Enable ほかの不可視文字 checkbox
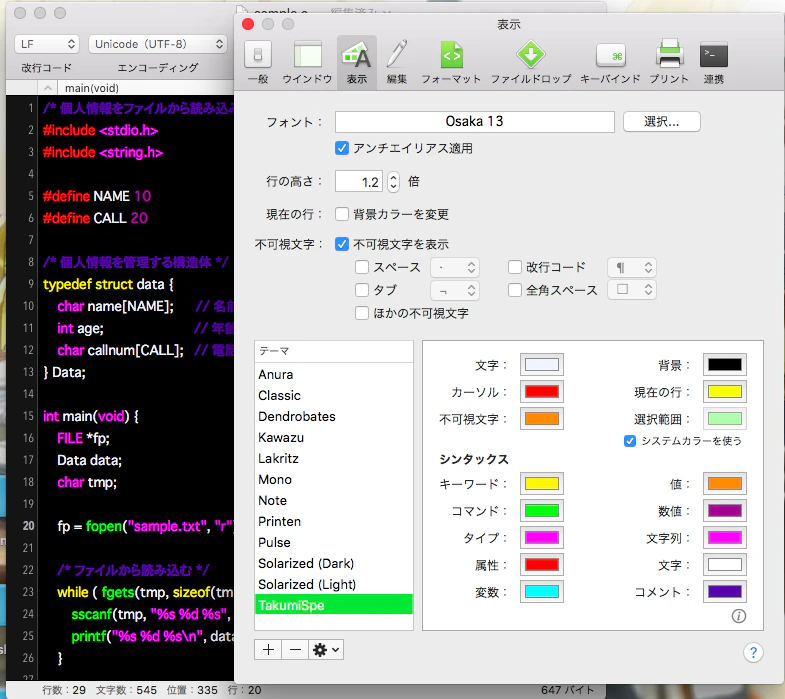Image resolution: width=785 pixels, height=699 pixels. pos(362,313)
